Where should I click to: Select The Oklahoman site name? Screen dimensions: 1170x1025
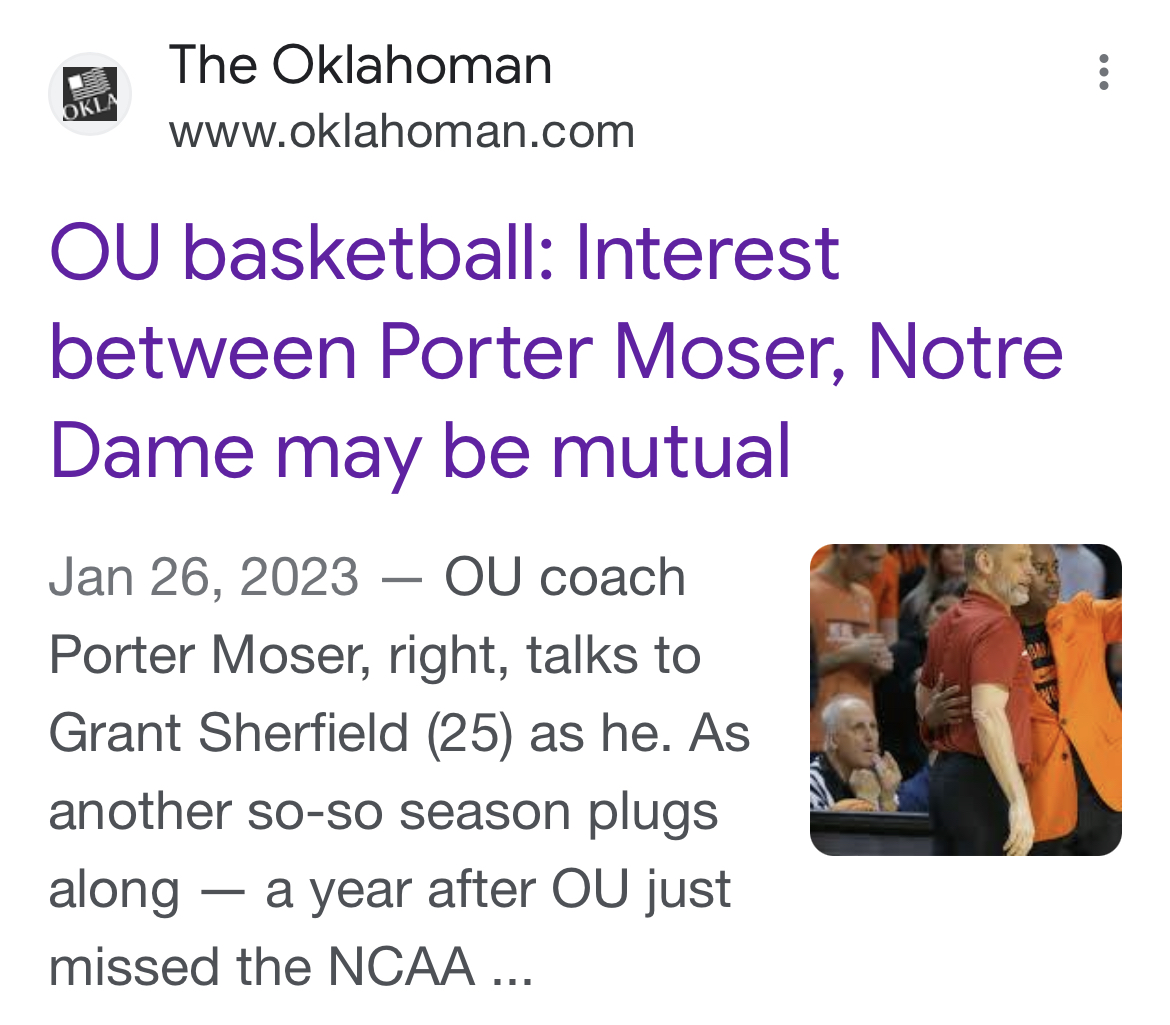click(360, 66)
